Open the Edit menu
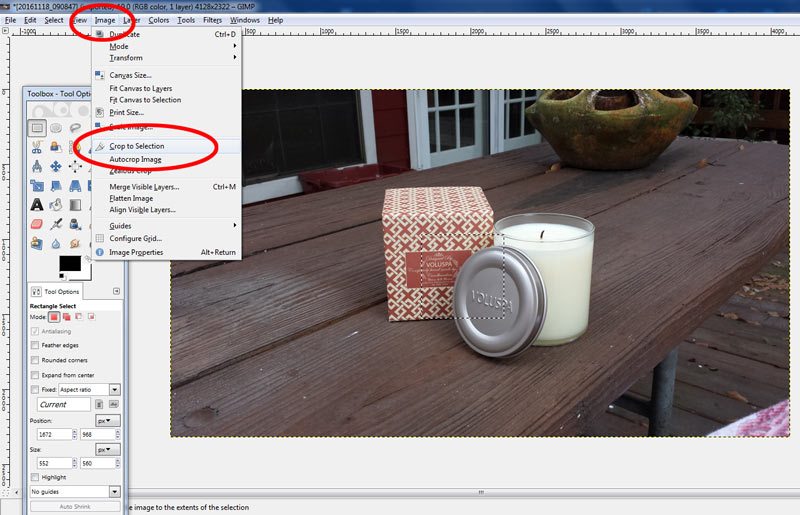The image size is (800, 515). pyautogui.click(x=30, y=20)
